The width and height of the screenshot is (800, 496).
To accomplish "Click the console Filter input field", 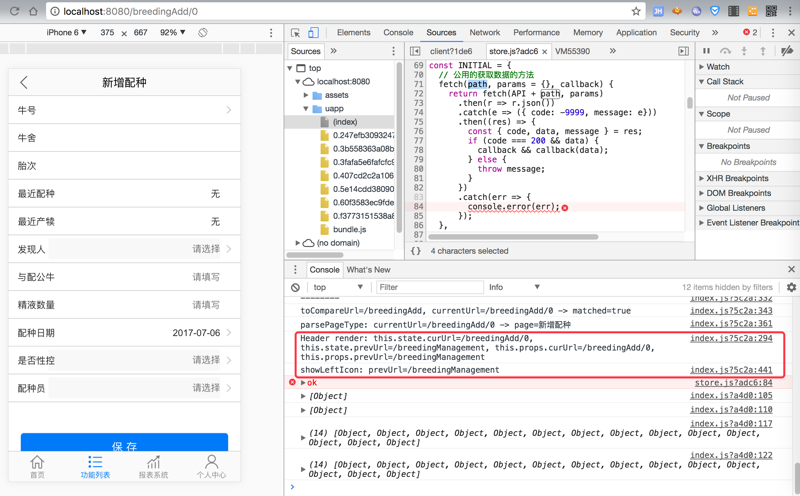I will 430,287.
